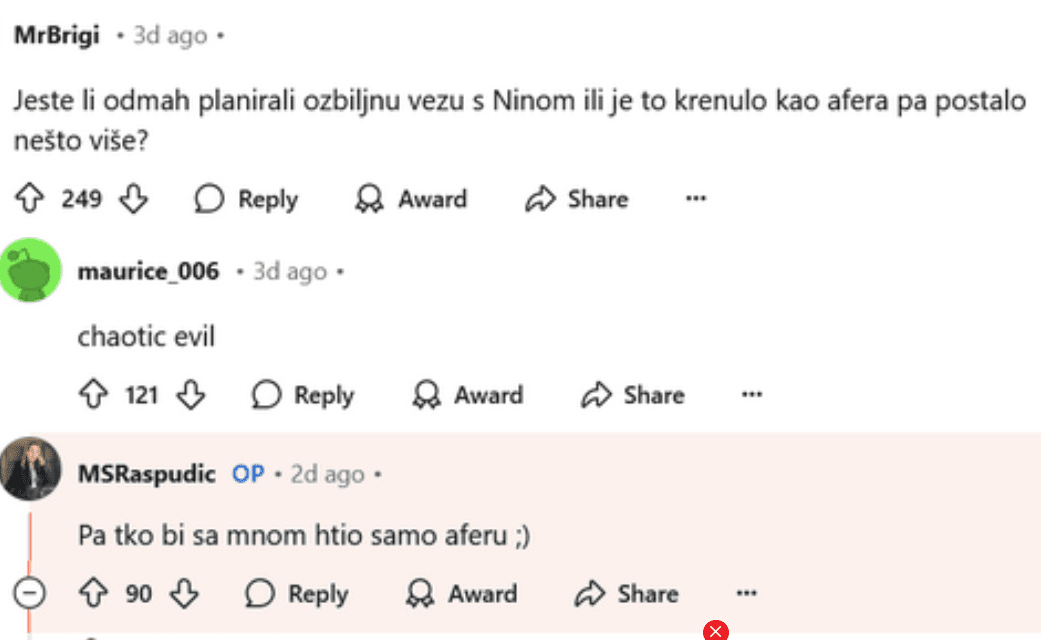1060x640 pixels.
Task: Reply to maurice_006's comment
Action: [303, 395]
